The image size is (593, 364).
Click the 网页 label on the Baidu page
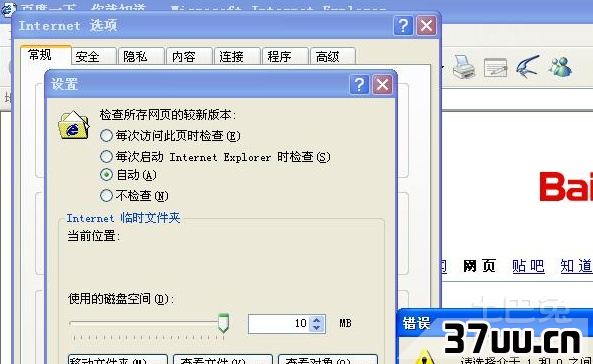(x=479, y=266)
